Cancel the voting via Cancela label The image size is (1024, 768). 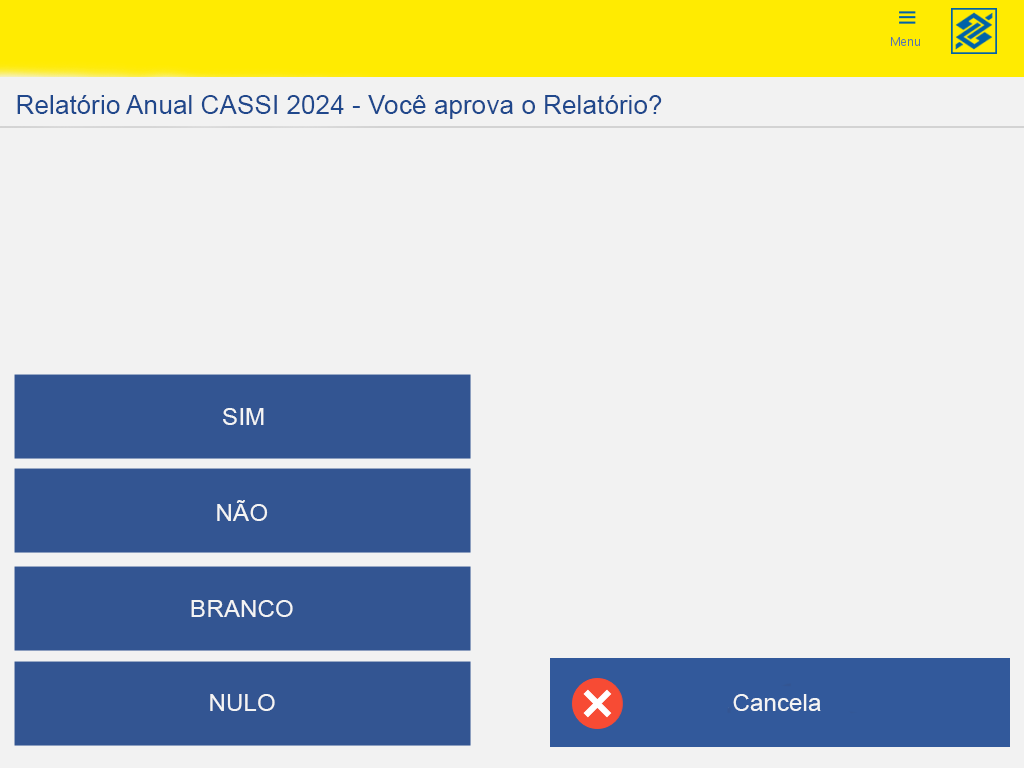coord(776,703)
